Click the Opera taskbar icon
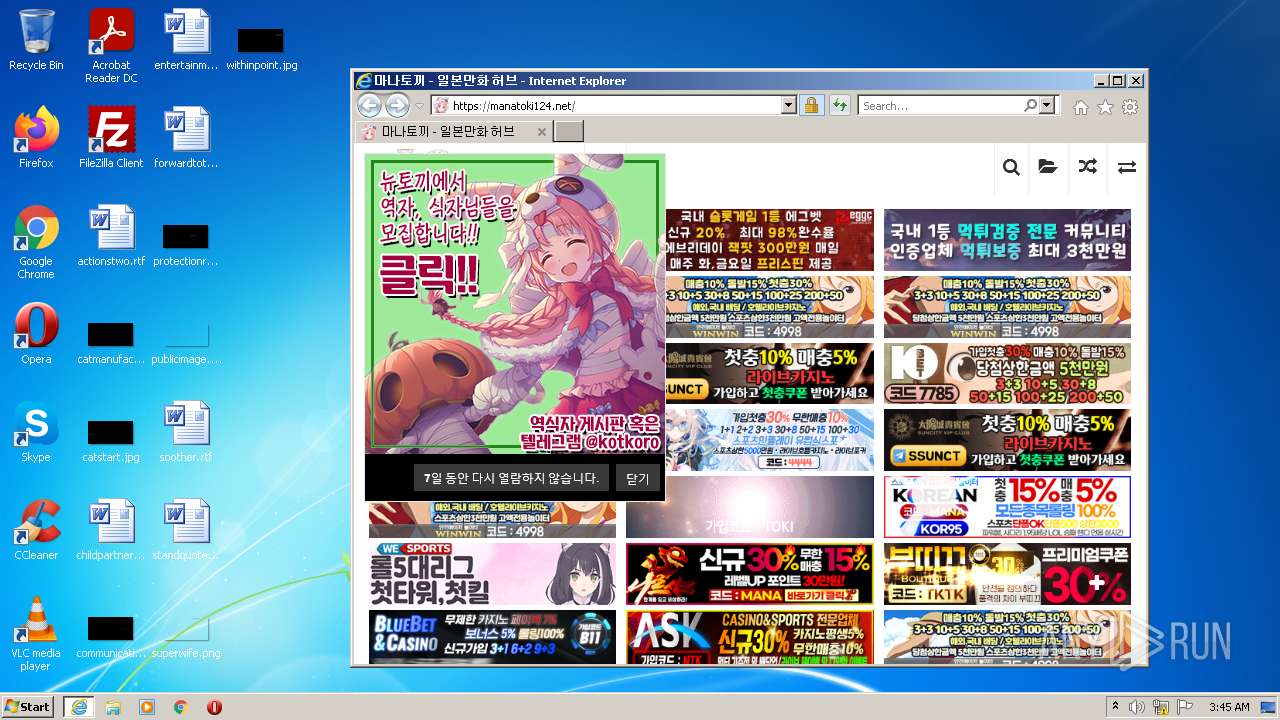Screen dimensions: 1280x720 point(214,707)
